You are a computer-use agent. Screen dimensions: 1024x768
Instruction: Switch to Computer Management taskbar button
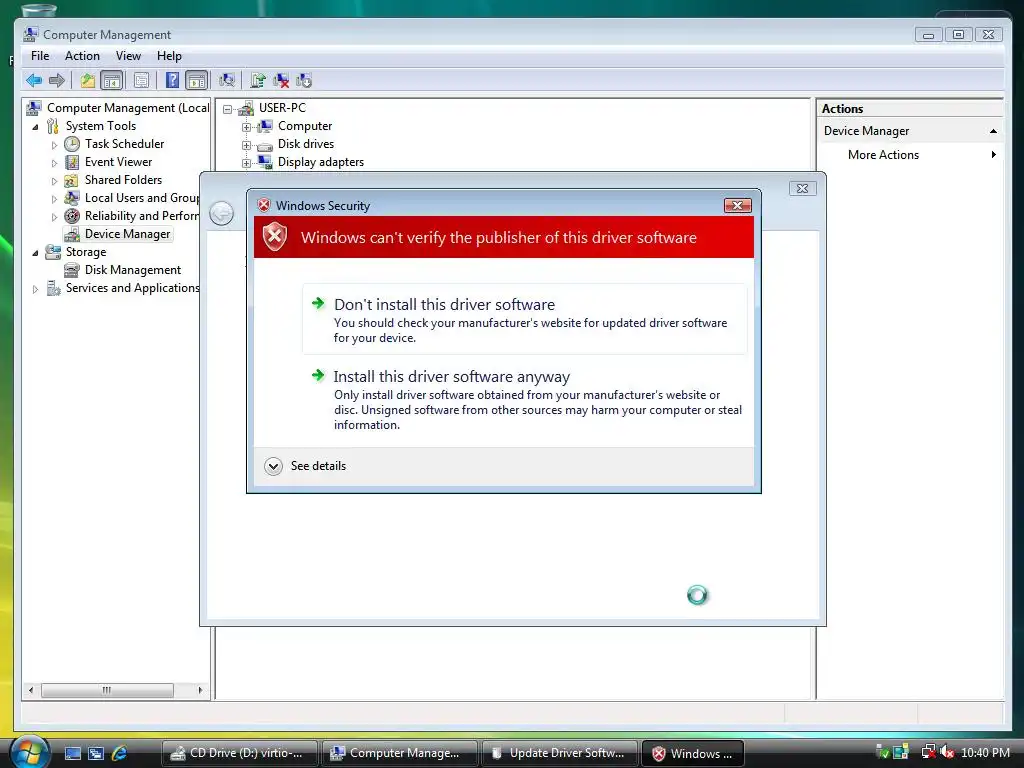(x=399, y=753)
